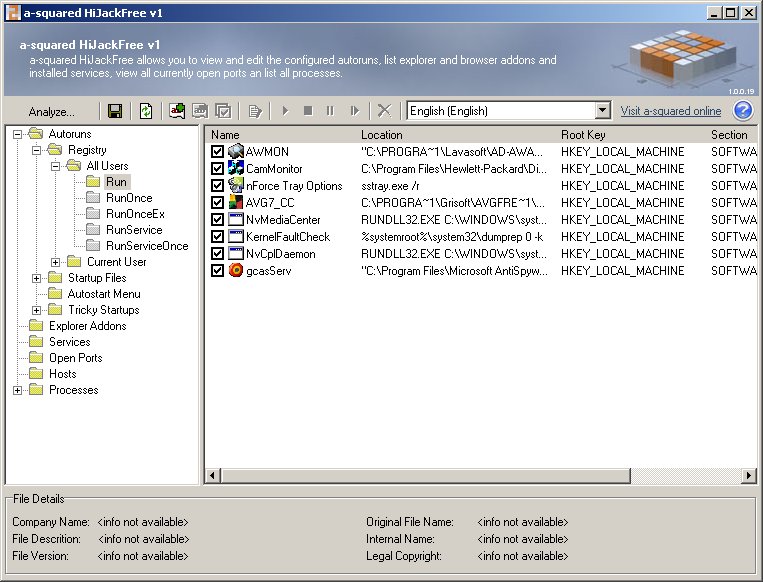The image size is (763, 582).
Task: Click the green Refresh icon in toolbar
Action: click(x=146, y=111)
